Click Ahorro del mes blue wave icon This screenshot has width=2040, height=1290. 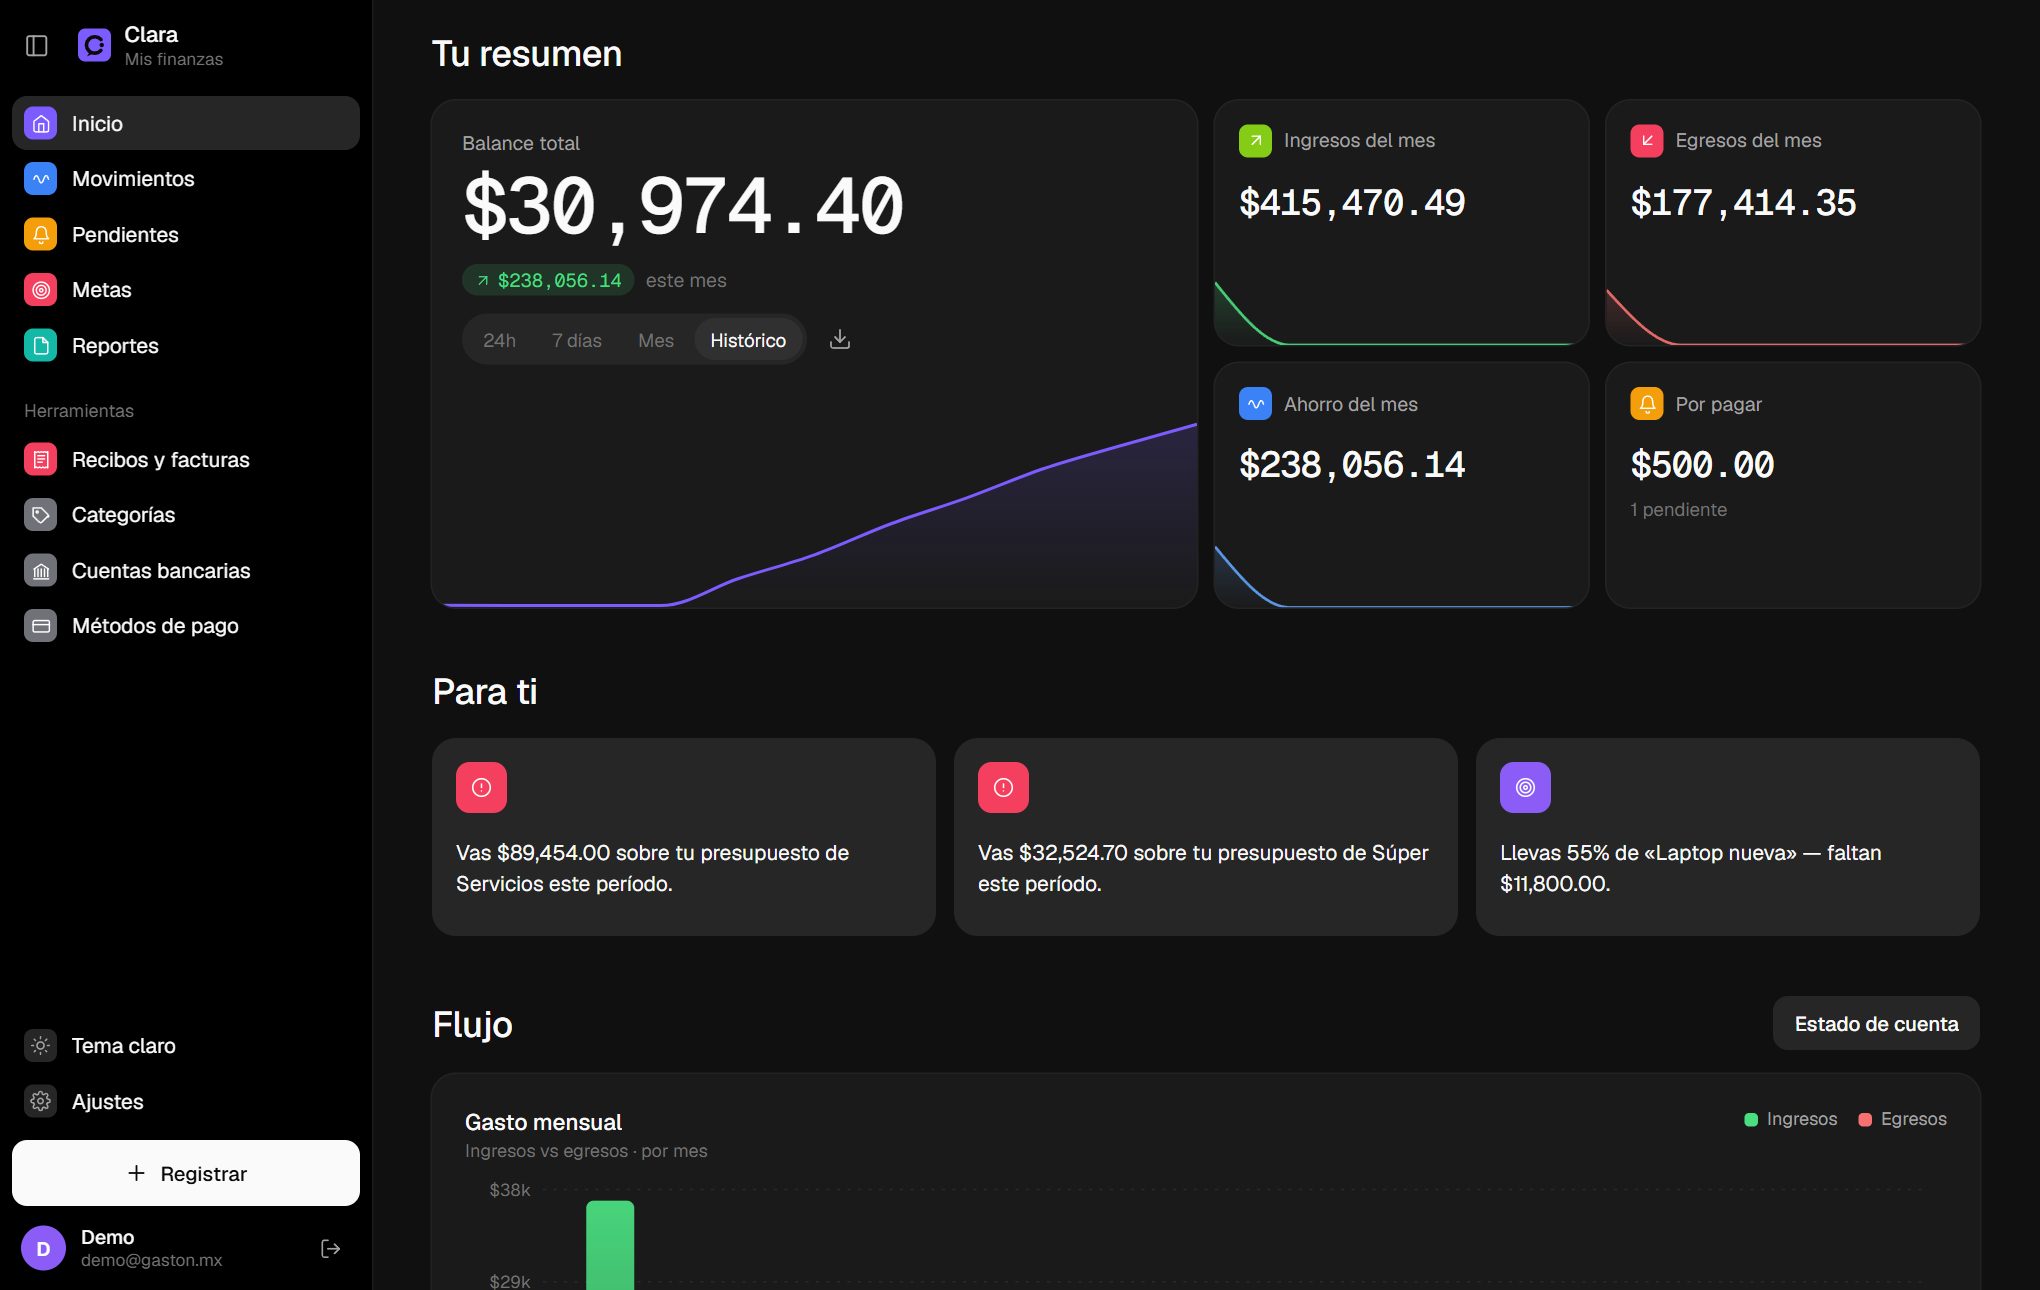coord(1255,404)
